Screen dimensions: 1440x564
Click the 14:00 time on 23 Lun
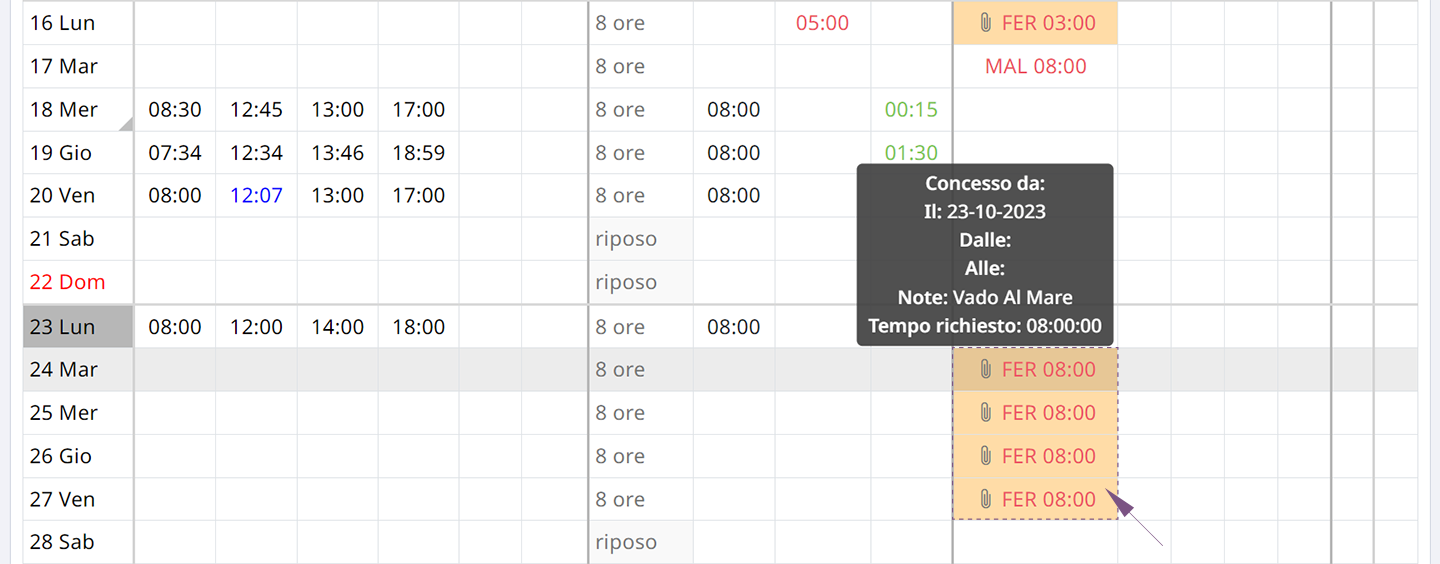pyautogui.click(x=337, y=327)
